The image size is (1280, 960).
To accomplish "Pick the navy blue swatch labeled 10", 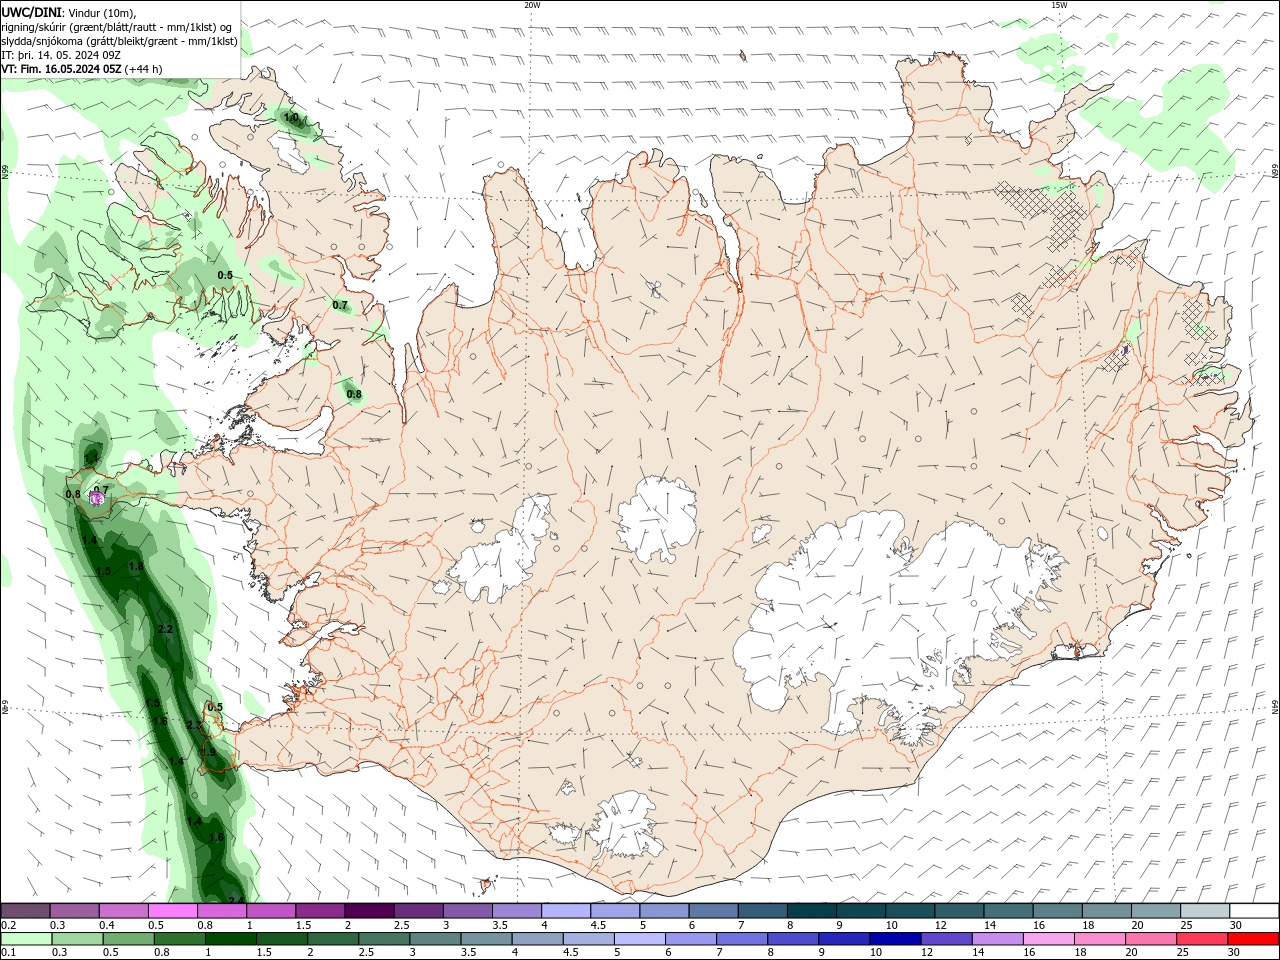I will [894, 938].
